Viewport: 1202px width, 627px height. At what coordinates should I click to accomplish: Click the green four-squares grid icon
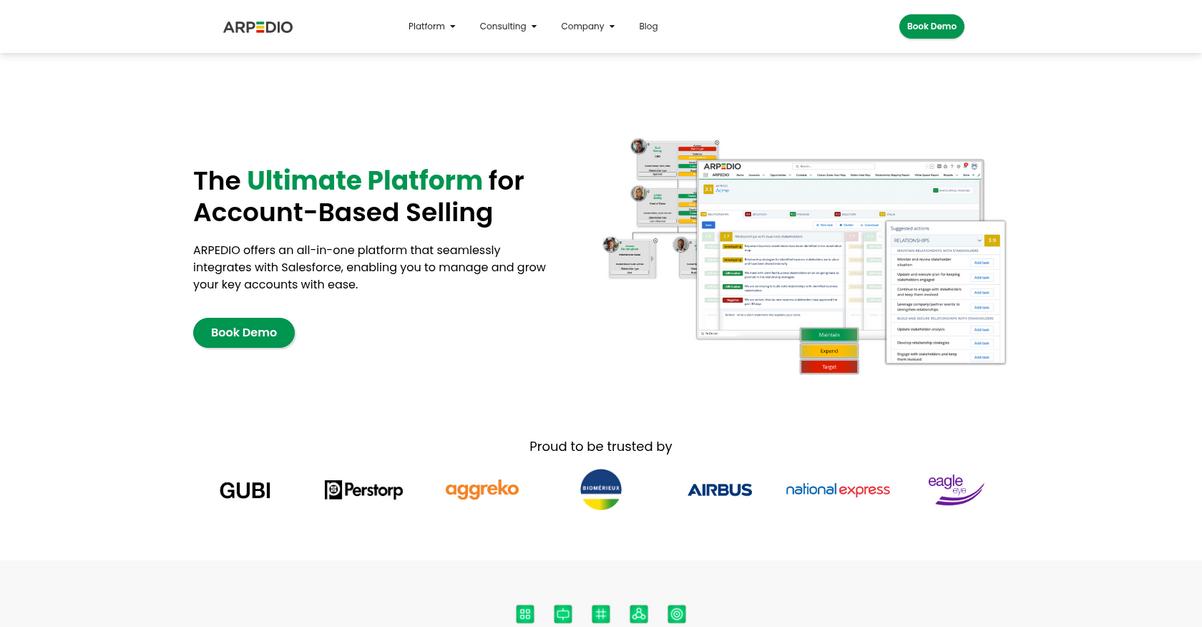525,614
